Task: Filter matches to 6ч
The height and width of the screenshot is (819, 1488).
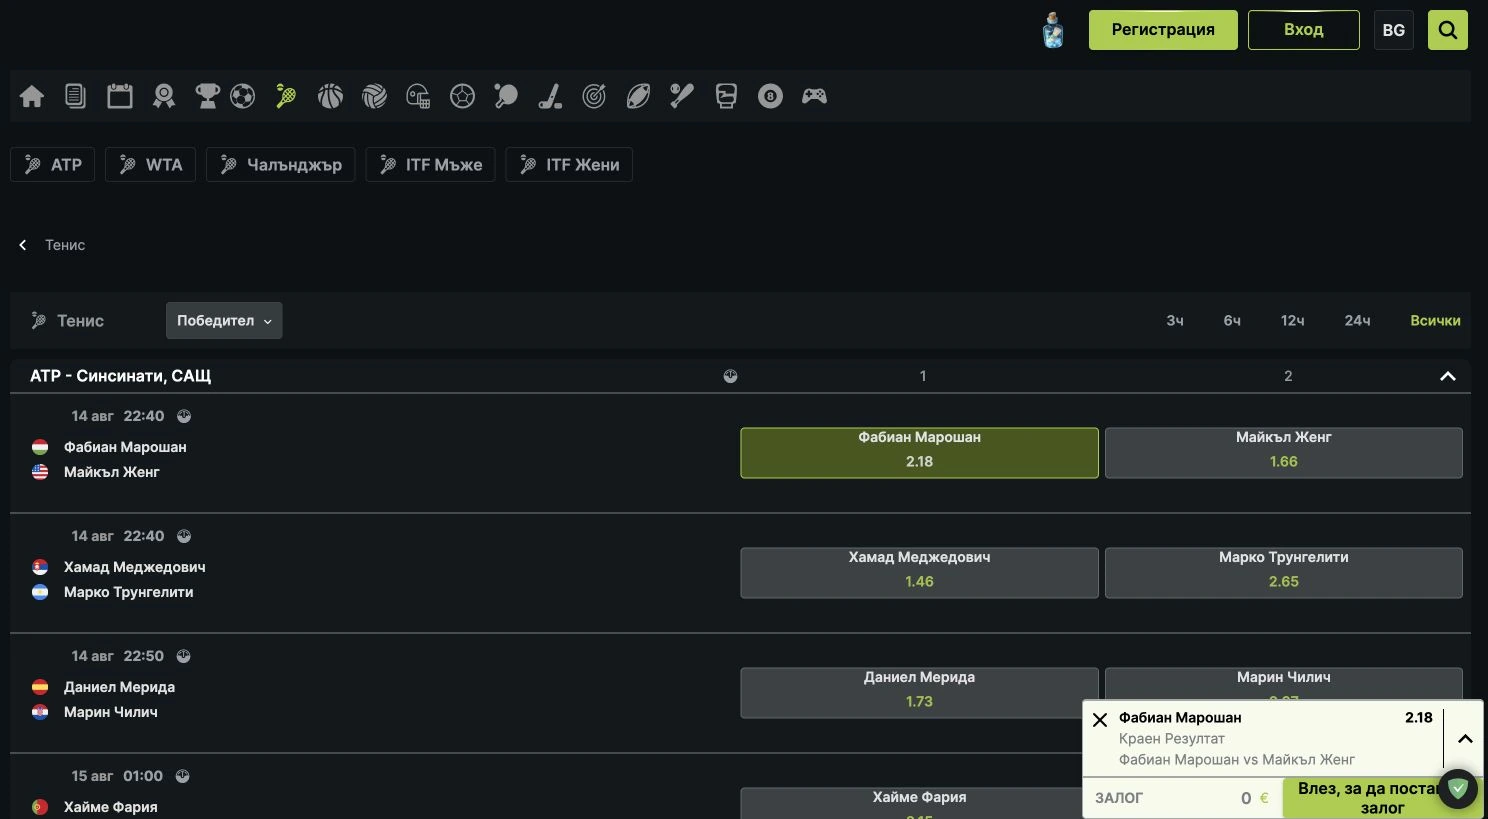Action: tap(1232, 321)
